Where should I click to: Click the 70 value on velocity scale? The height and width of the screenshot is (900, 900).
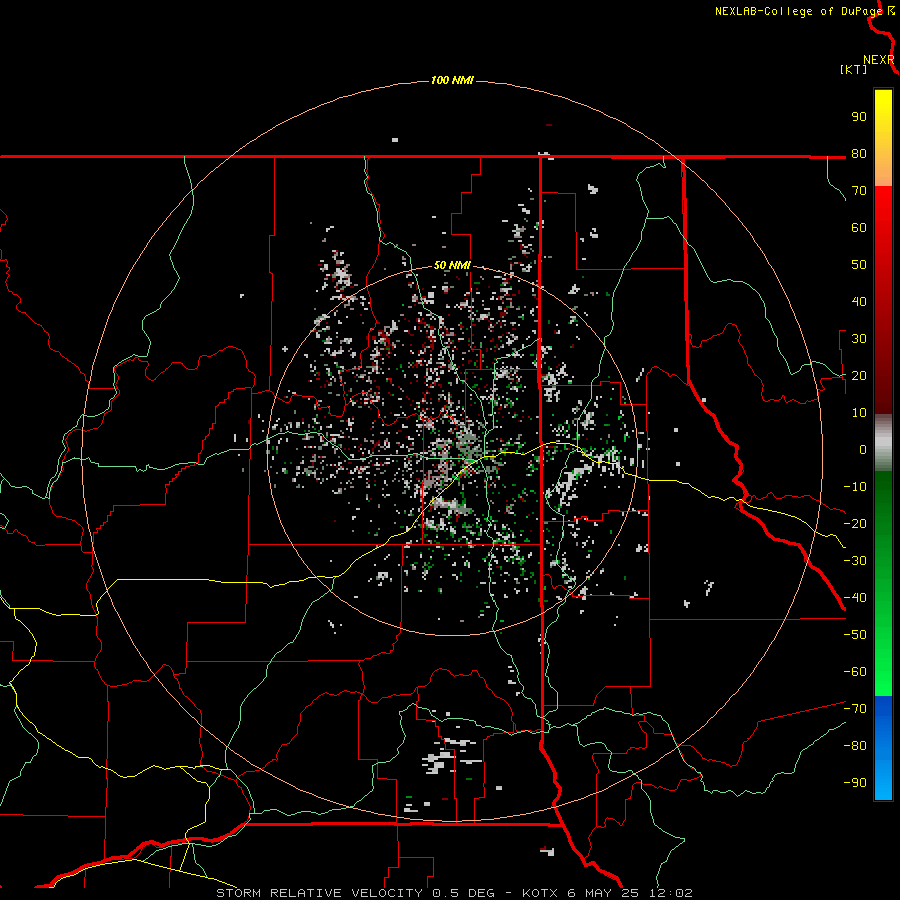coord(859,191)
